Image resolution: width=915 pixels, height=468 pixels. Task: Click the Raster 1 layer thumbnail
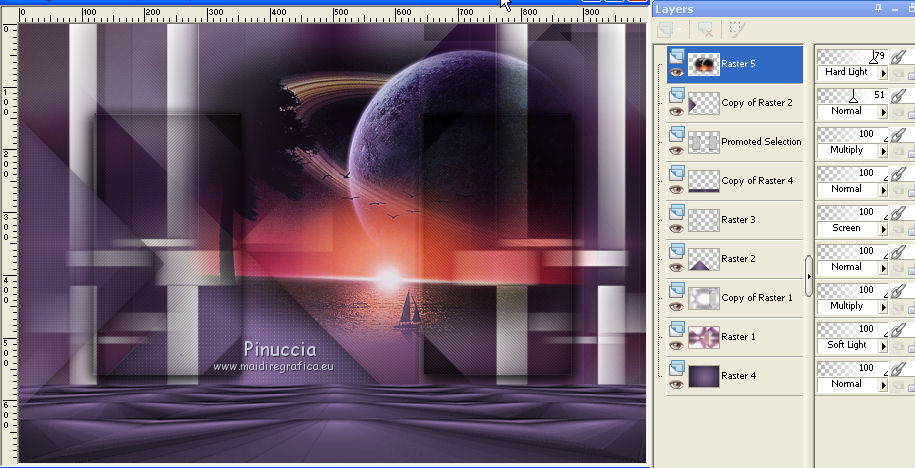(x=703, y=337)
